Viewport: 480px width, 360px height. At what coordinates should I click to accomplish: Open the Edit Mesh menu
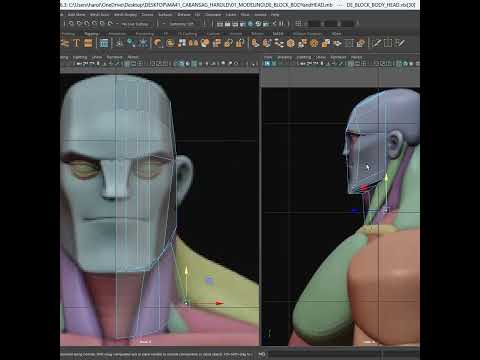pos(76,15)
